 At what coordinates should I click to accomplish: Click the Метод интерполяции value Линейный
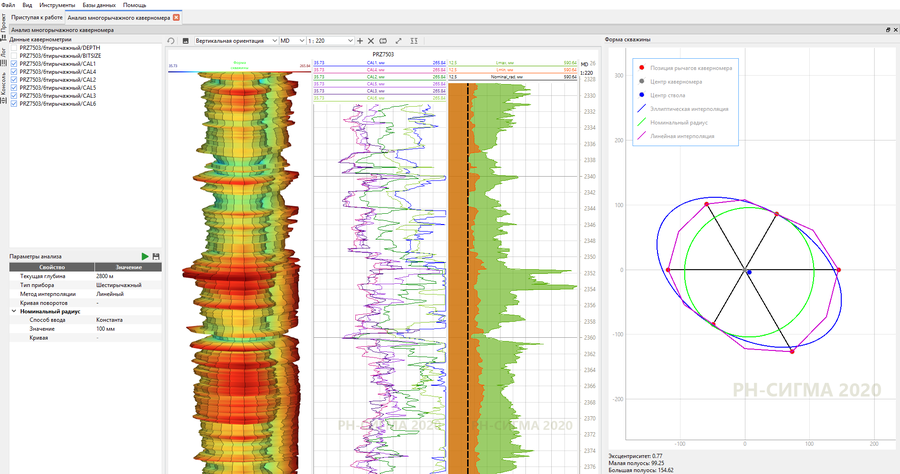click(110, 293)
